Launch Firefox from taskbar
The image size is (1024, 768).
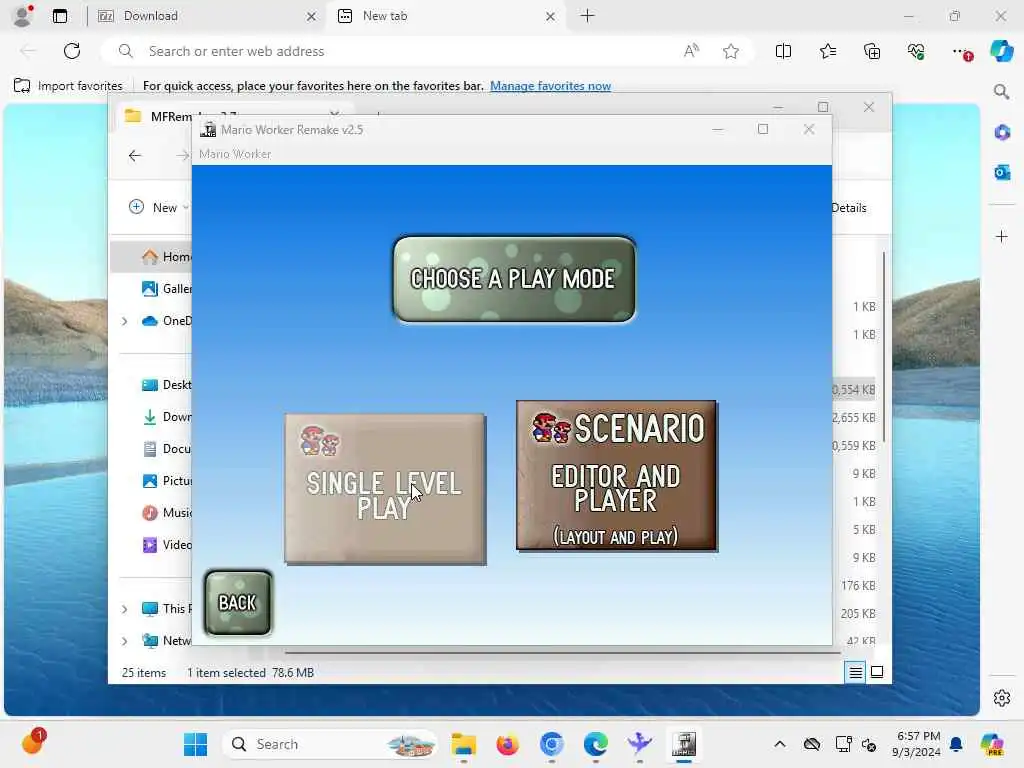(507, 744)
